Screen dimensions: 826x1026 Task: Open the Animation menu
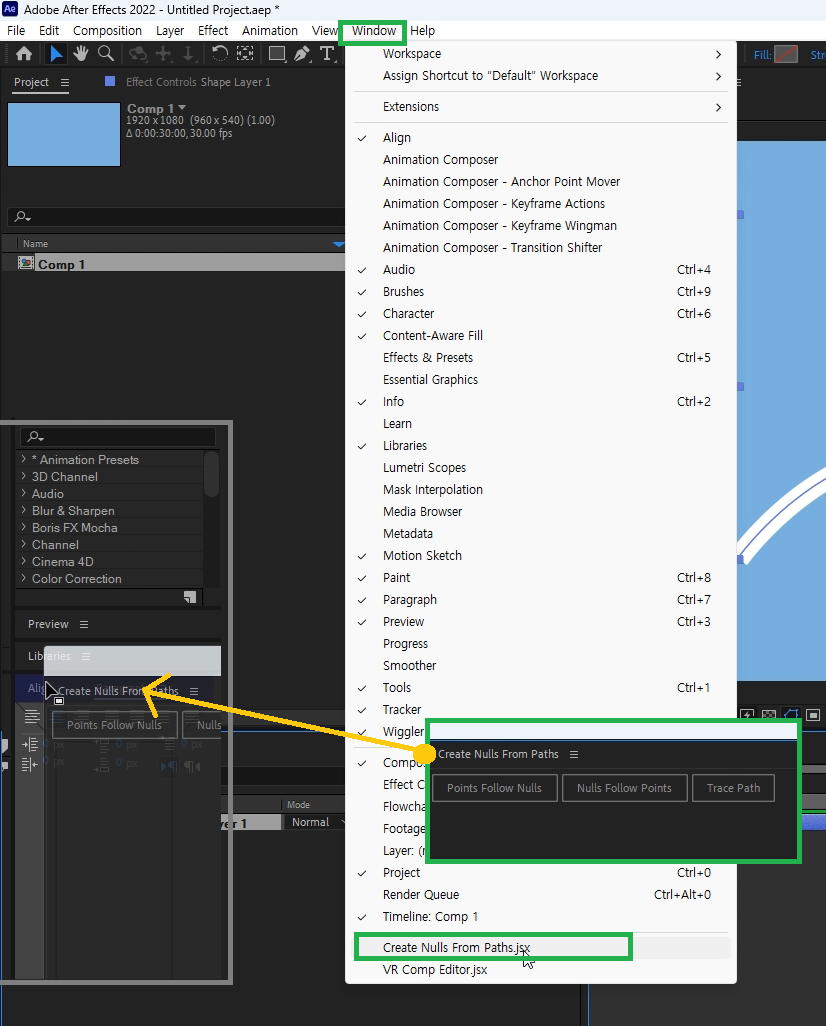click(x=270, y=31)
